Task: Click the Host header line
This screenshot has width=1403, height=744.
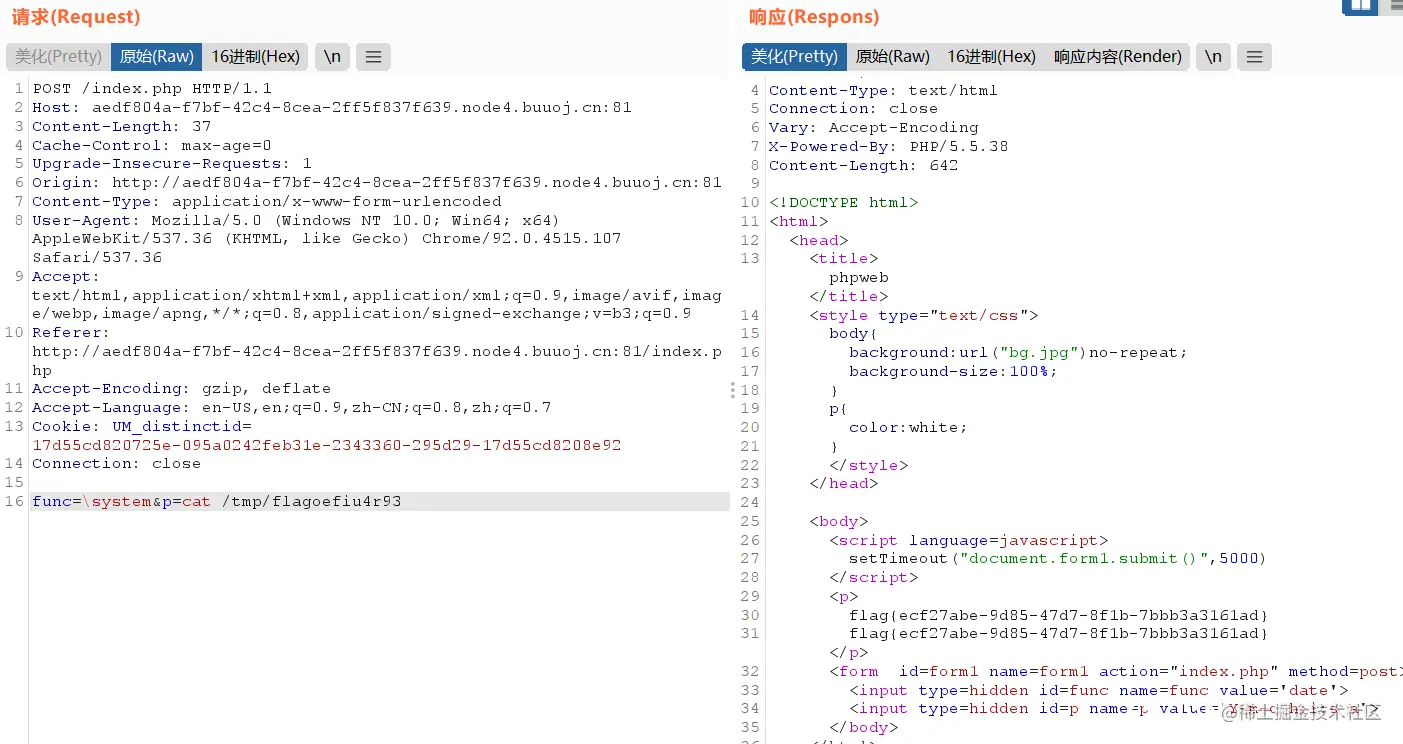Action: [332, 107]
